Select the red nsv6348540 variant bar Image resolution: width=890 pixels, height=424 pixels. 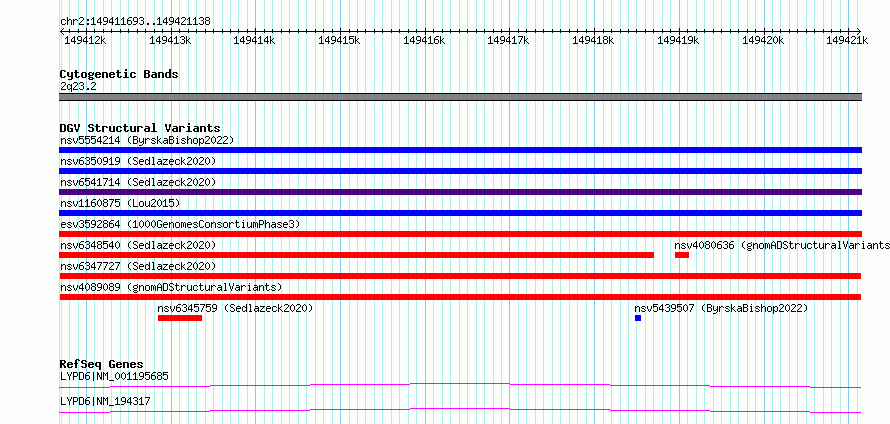coord(356,255)
